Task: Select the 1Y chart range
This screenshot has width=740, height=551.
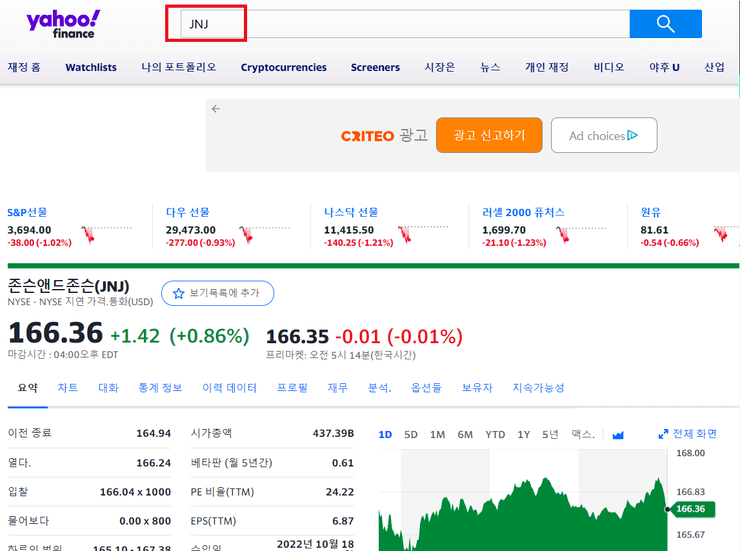Action: click(x=523, y=434)
